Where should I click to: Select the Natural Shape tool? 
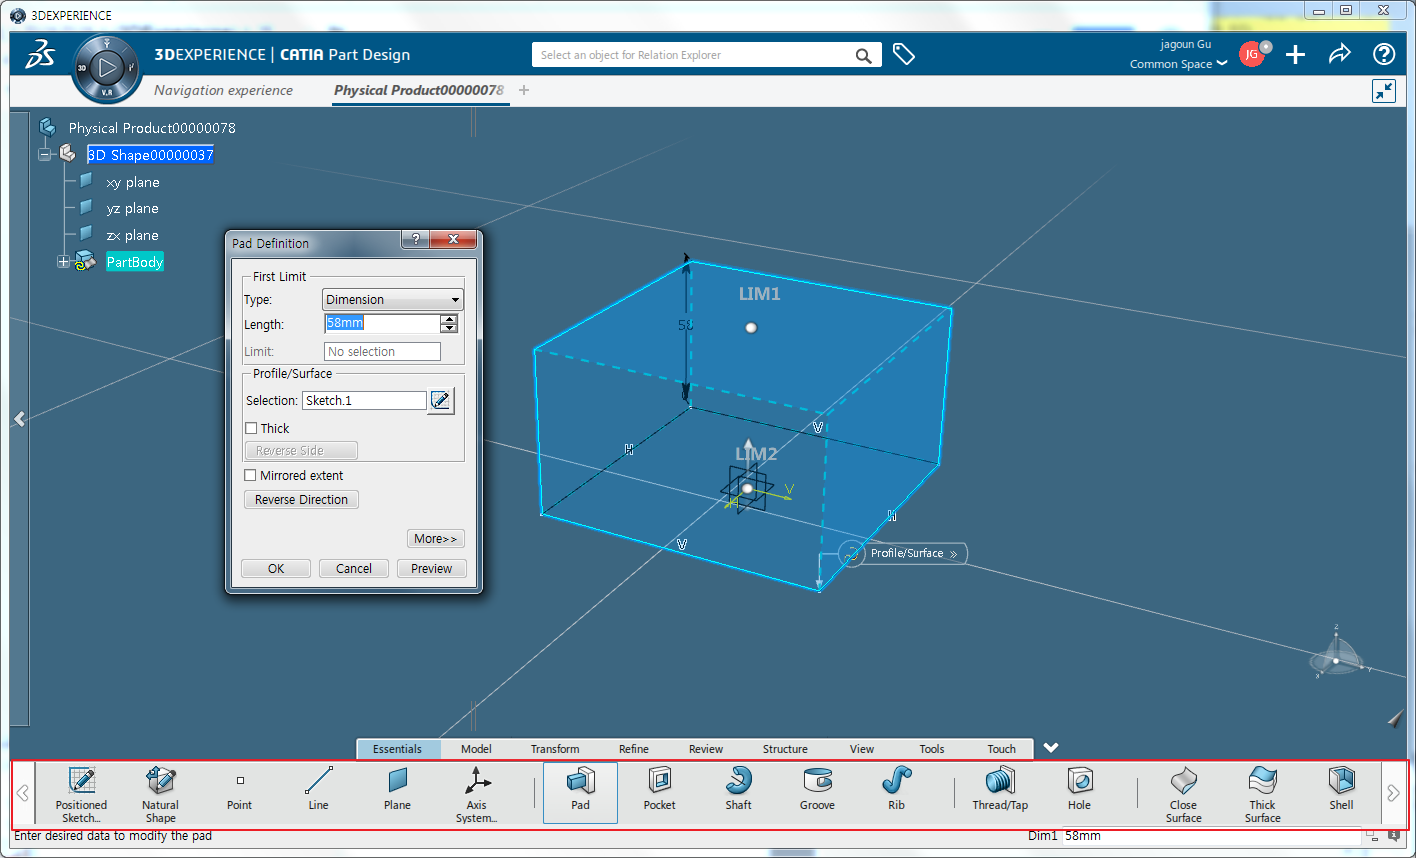tap(160, 793)
